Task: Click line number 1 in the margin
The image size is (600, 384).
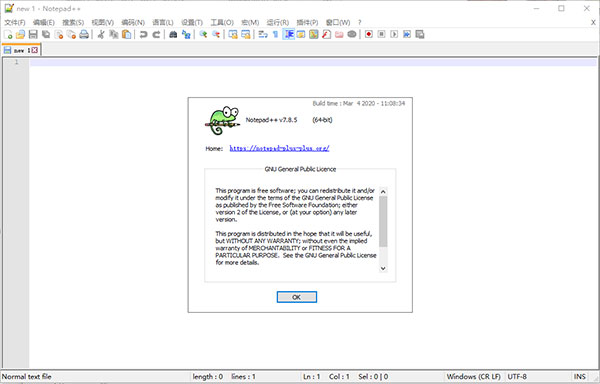Action: point(16,62)
